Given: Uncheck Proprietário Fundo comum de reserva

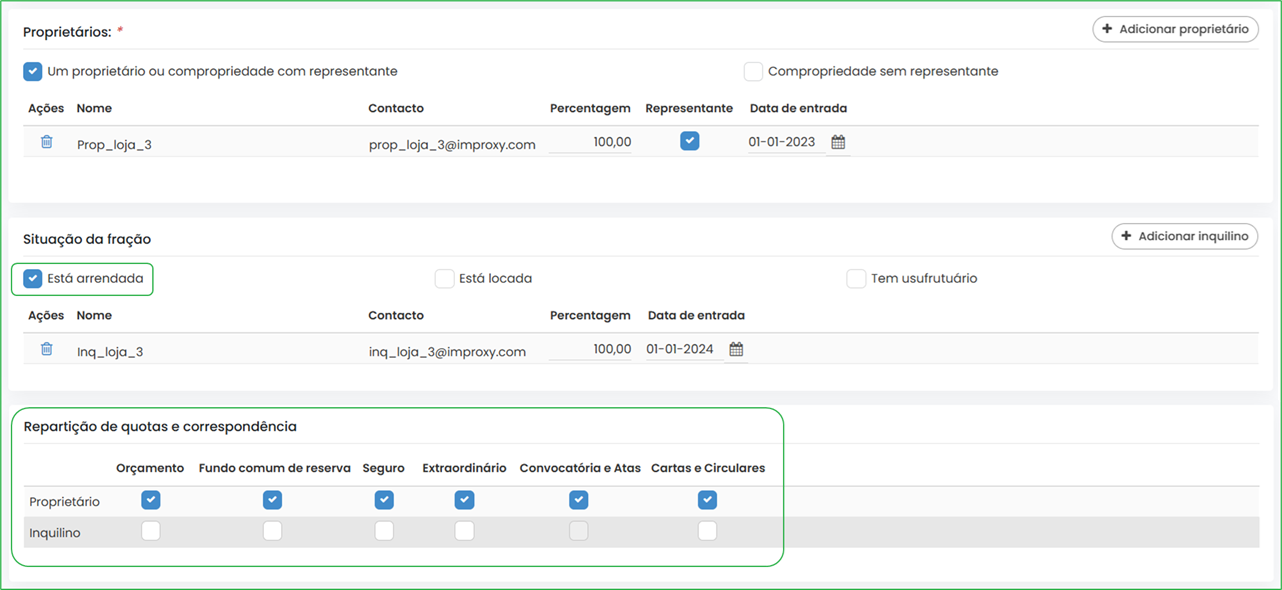Looking at the screenshot, I should [x=272, y=499].
